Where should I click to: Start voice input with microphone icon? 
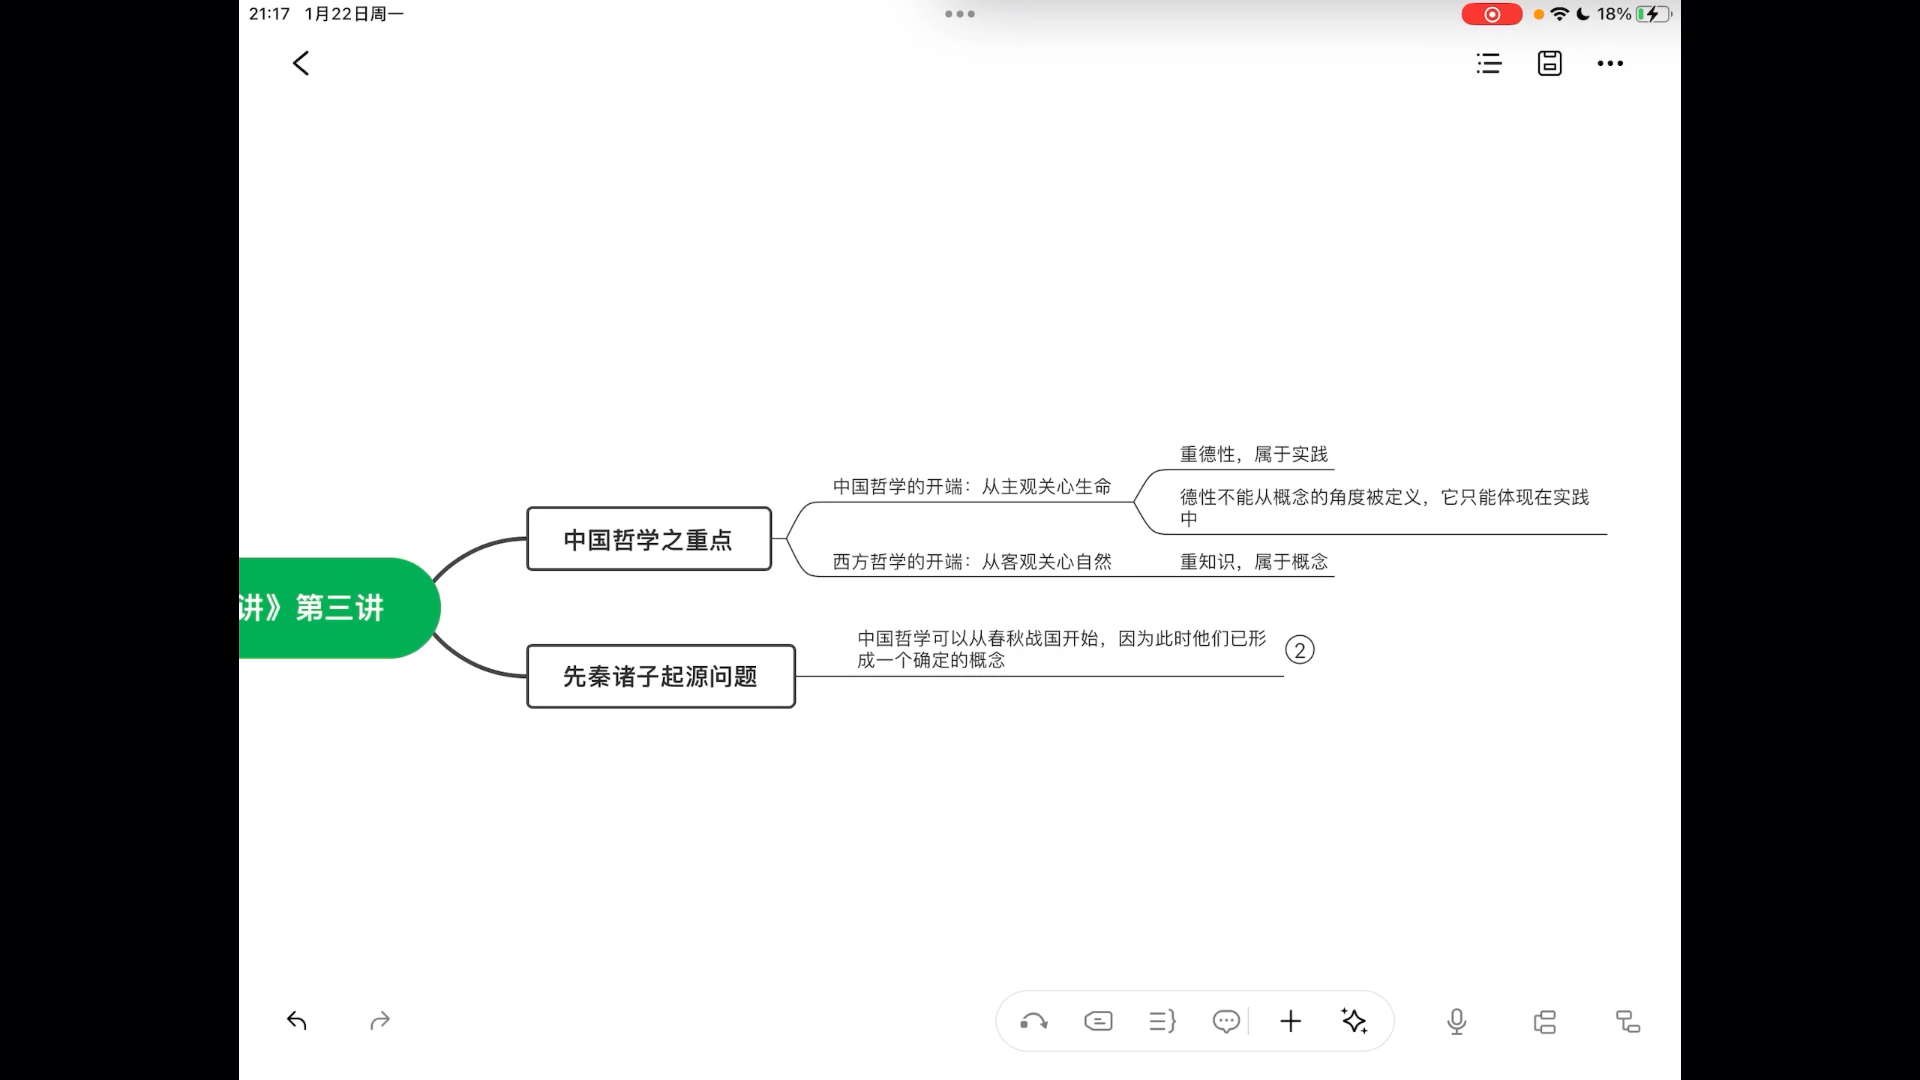[1457, 1021]
